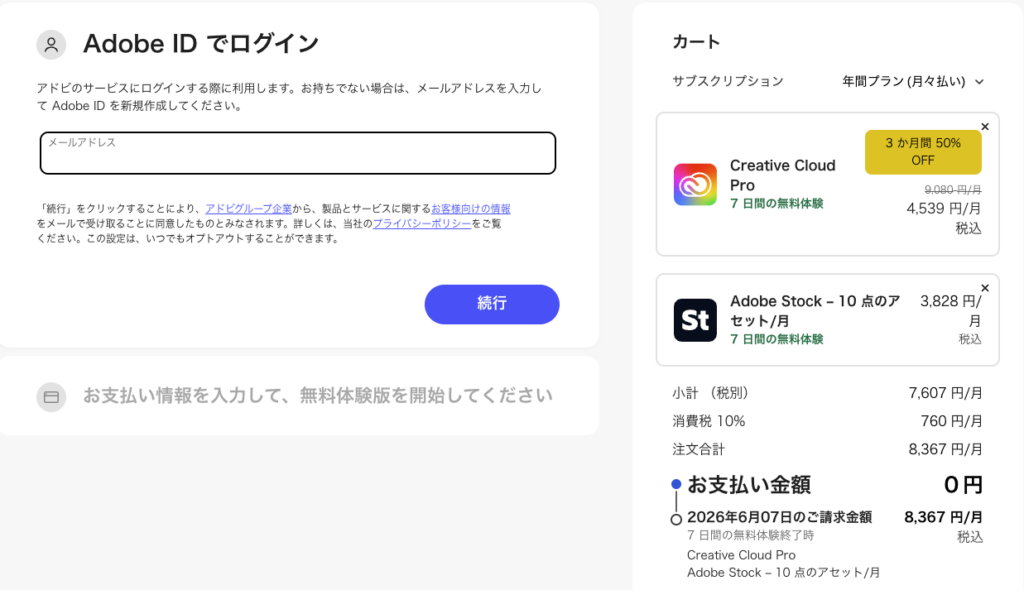Click the 注文合計 label

pos(698,450)
